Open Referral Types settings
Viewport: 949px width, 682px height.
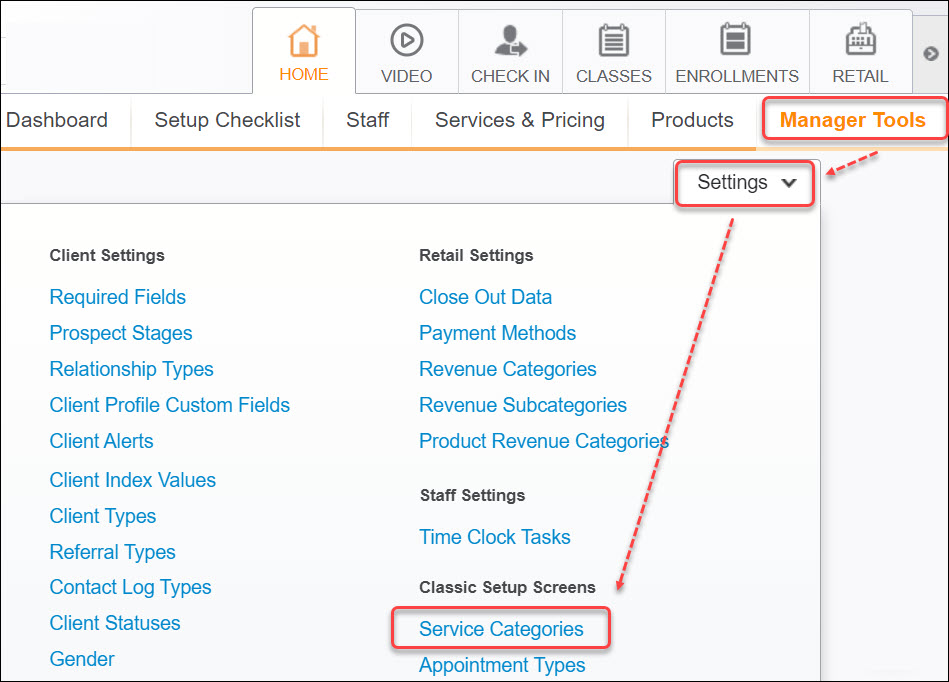tap(112, 552)
